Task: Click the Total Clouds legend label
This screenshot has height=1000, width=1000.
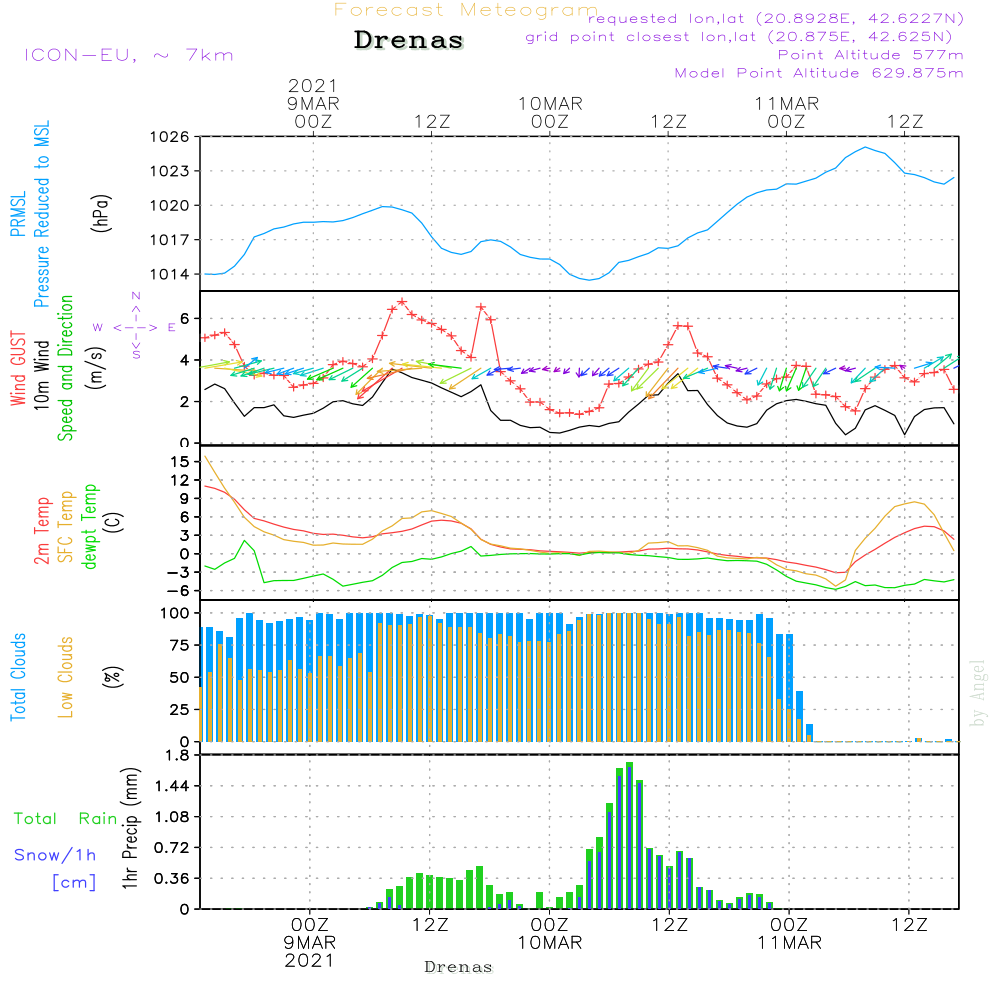Action: [x=19, y=676]
